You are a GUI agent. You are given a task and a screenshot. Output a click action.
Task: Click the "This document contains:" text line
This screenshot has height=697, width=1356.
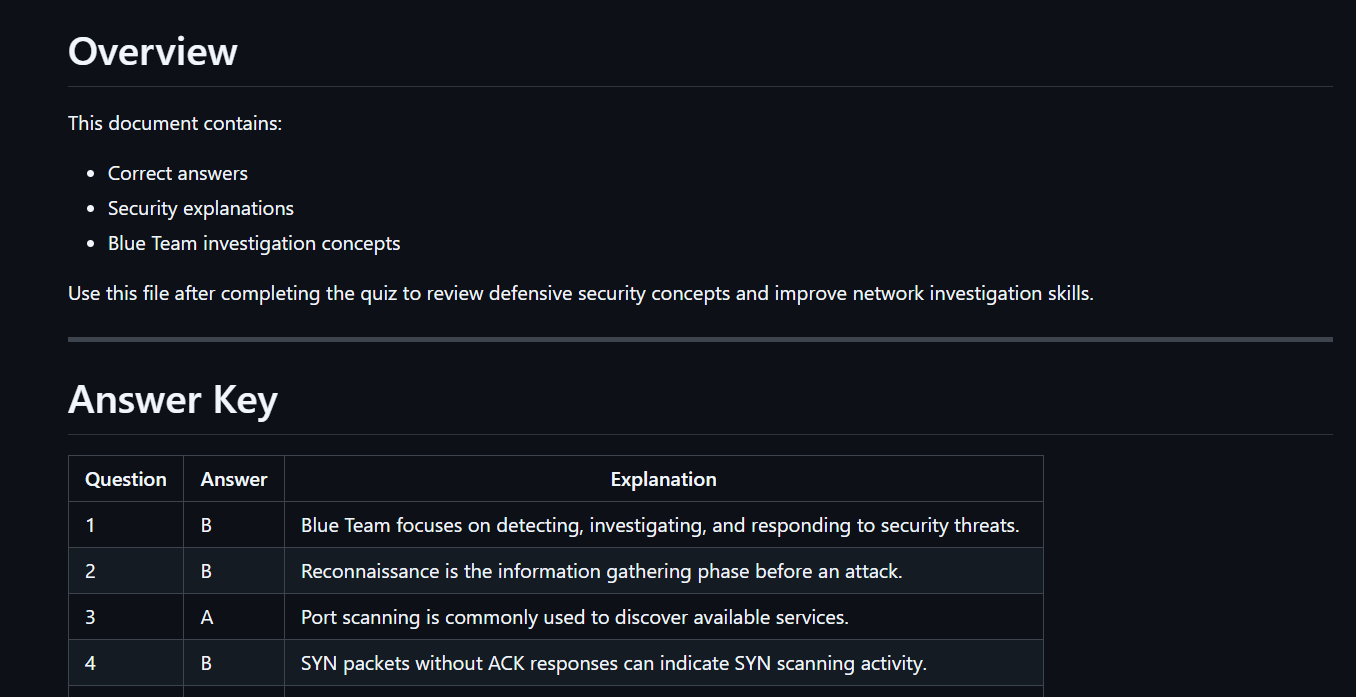click(175, 123)
